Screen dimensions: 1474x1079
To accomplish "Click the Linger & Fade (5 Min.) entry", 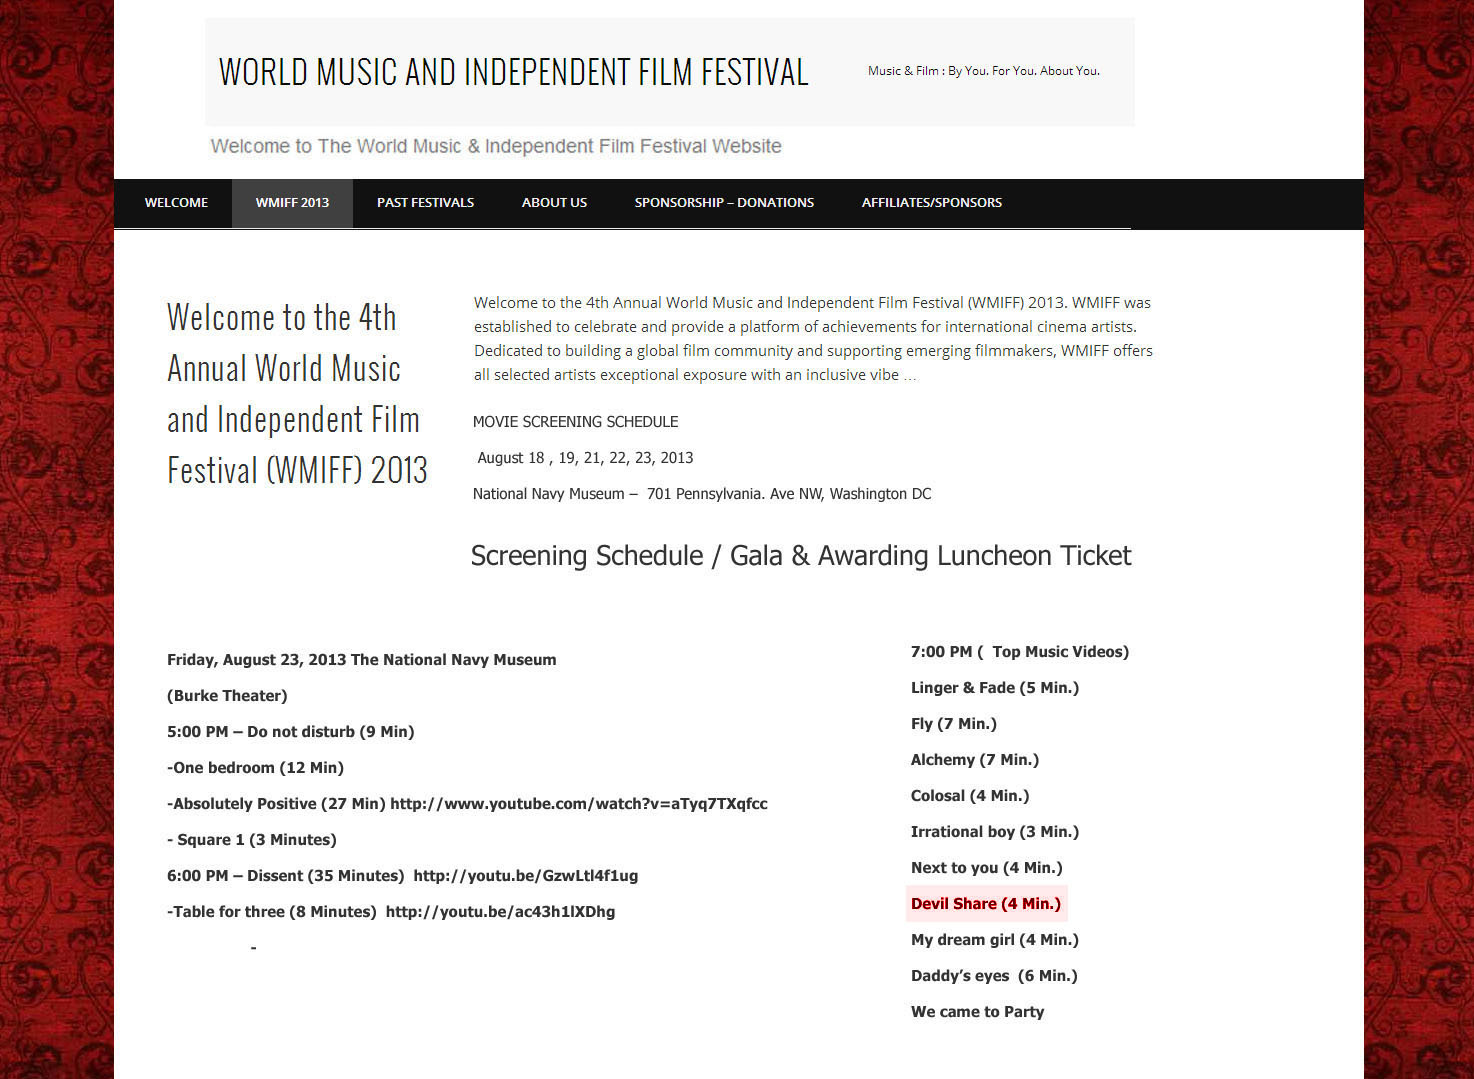I will tap(994, 688).
